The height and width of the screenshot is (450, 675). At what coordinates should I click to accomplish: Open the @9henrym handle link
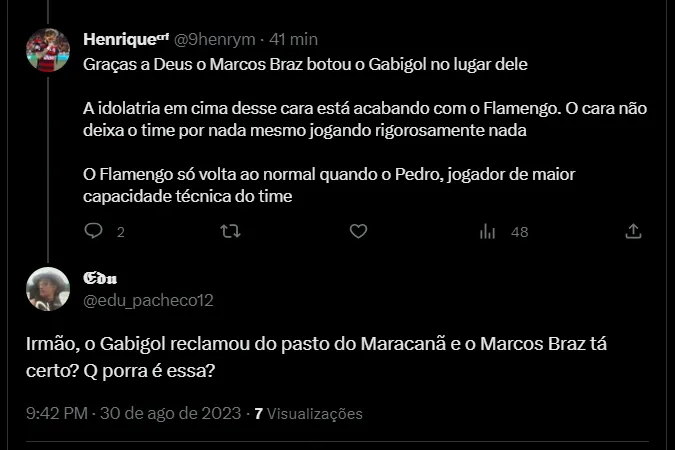(216, 39)
